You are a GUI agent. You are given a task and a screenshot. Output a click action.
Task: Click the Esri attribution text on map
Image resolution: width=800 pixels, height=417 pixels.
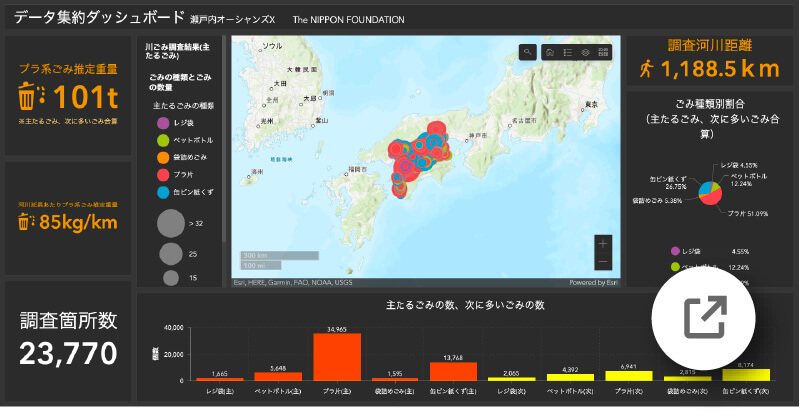292,282
